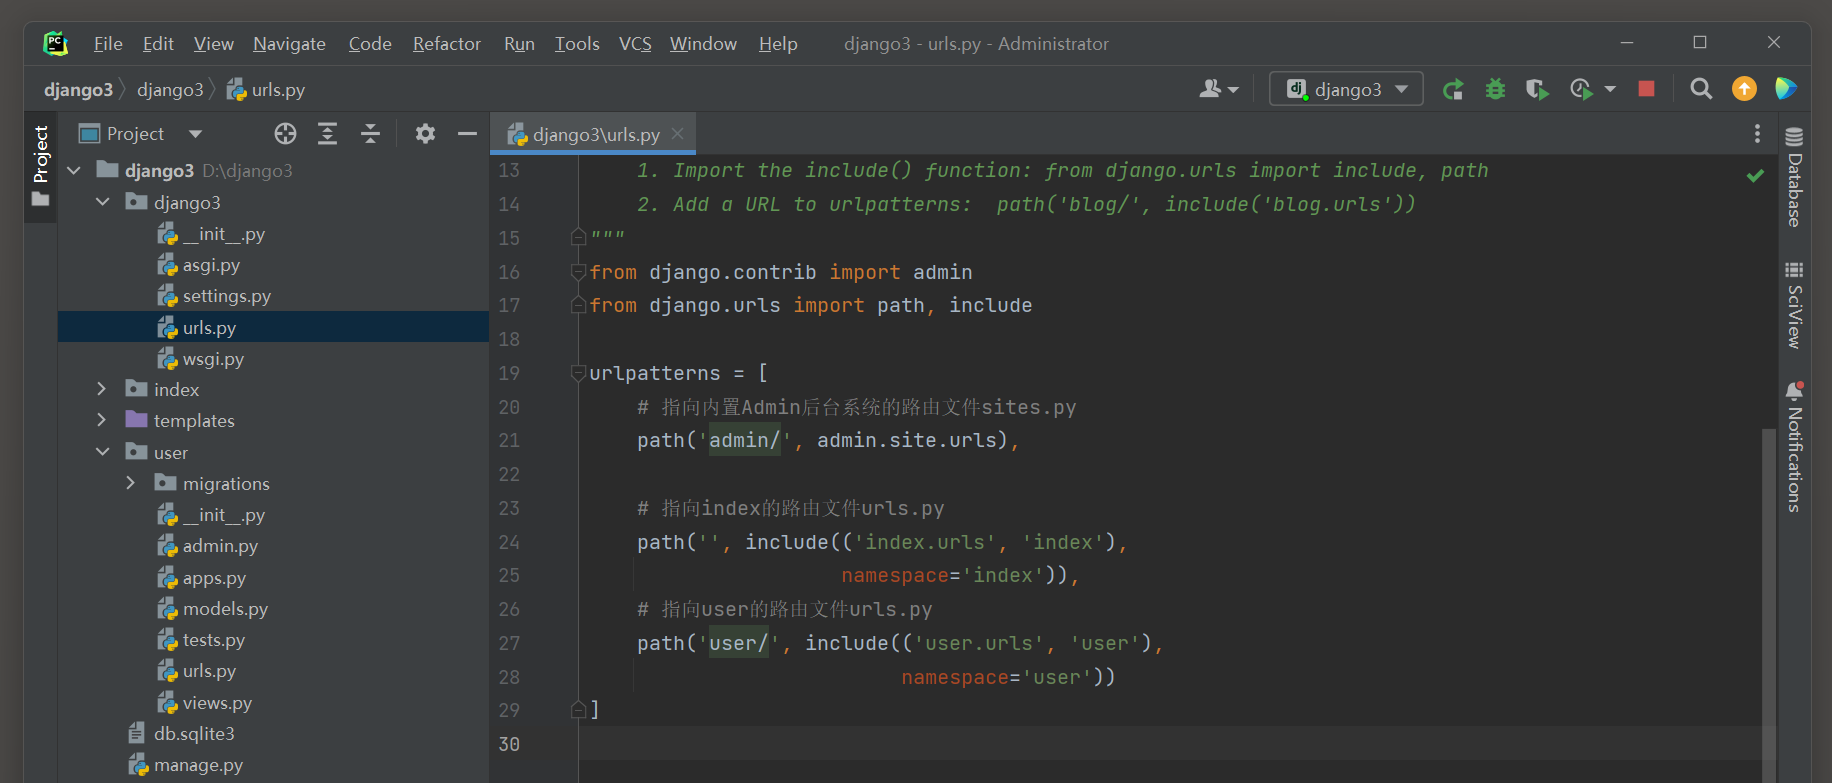The image size is (1832, 783).
Task: Click line number 21 in gutter
Action: tap(509, 440)
